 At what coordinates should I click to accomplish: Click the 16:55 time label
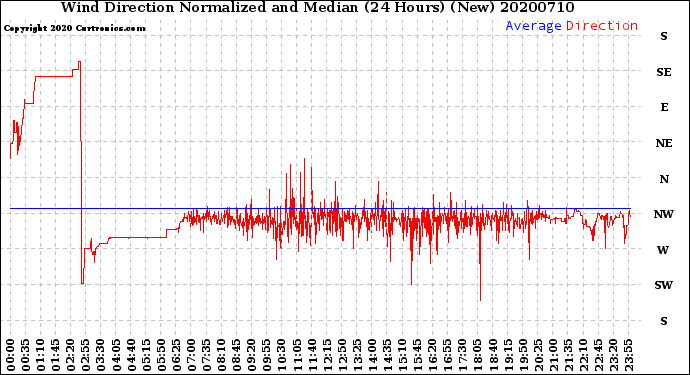pyautogui.click(x=448, y=355)
